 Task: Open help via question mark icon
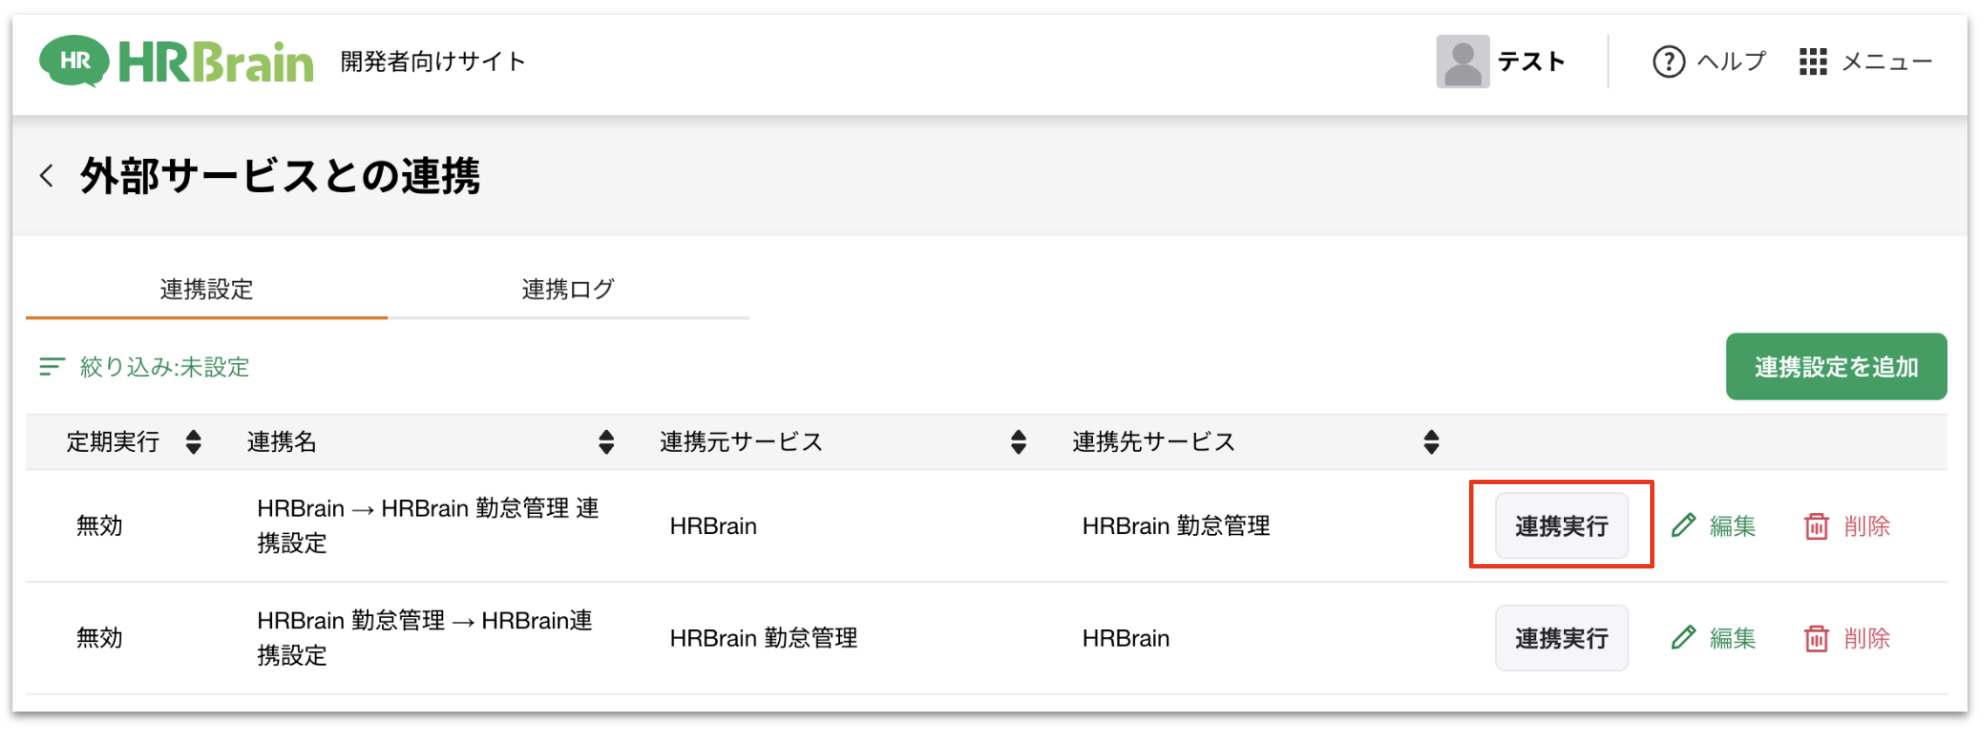coord(1668,62)
